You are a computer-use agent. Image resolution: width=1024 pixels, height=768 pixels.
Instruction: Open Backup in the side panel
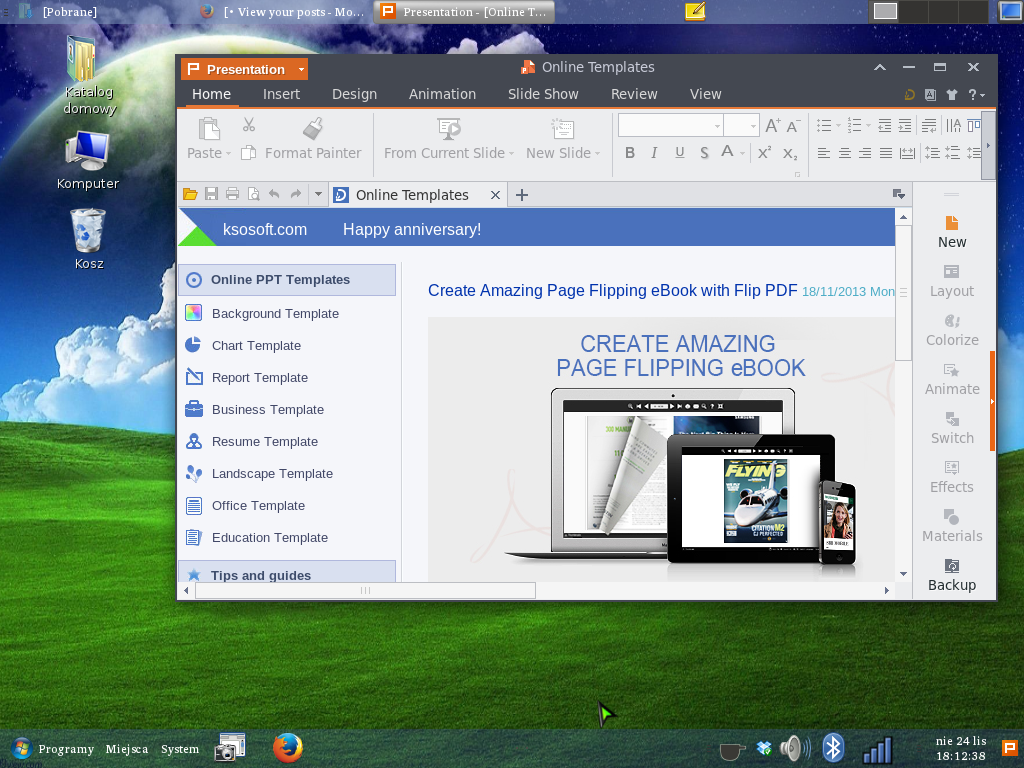click(952, 575)
